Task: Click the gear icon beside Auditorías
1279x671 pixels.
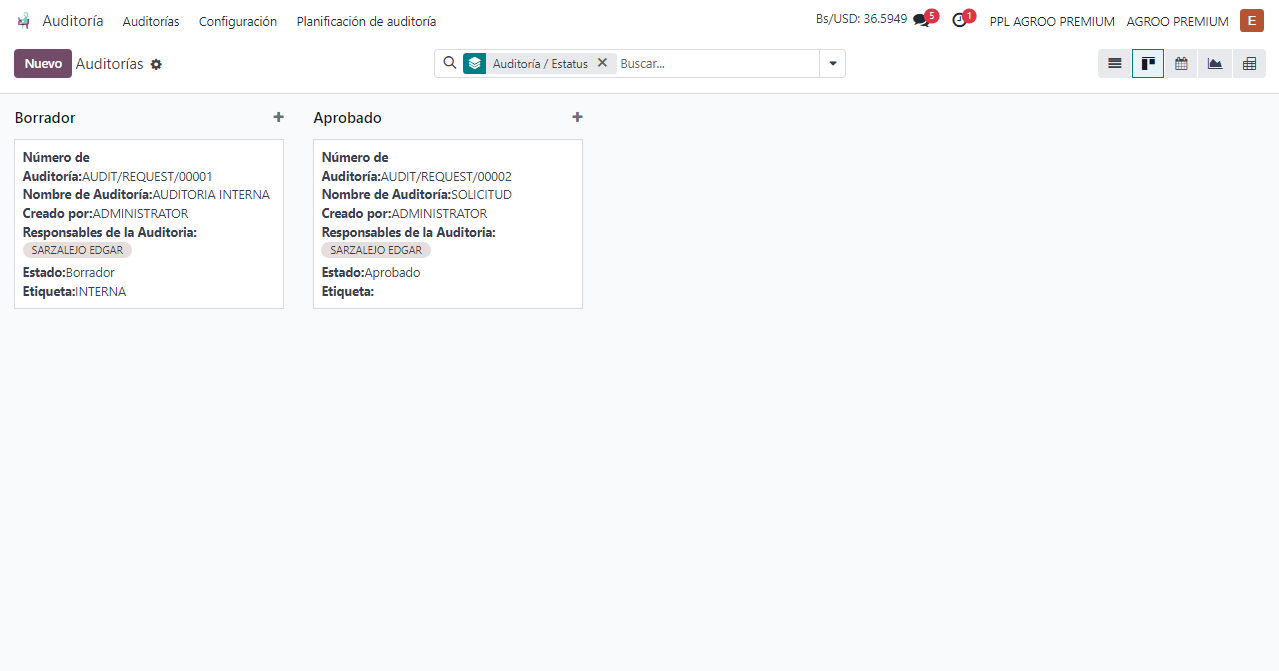Action: (156, 65)
